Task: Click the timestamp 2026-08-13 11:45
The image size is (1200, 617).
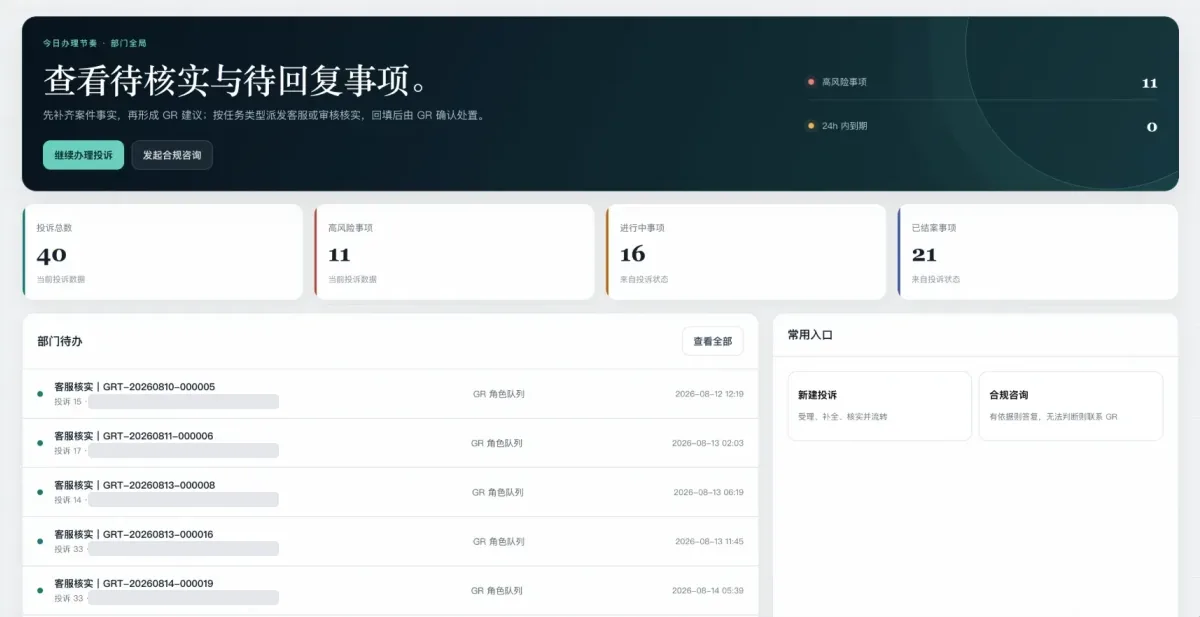Action: point(709,541)
